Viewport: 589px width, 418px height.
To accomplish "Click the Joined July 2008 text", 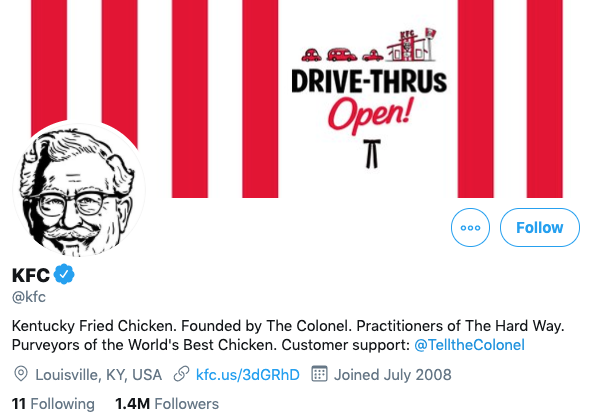I will 393,375.
